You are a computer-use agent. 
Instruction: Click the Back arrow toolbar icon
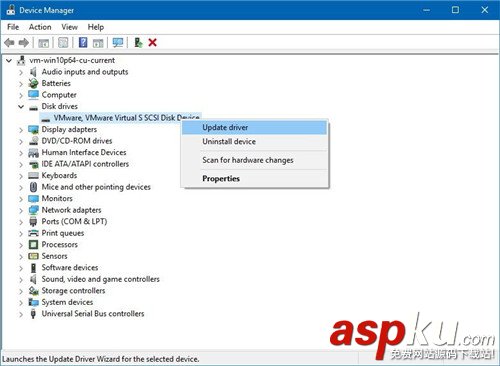(9, 42)
